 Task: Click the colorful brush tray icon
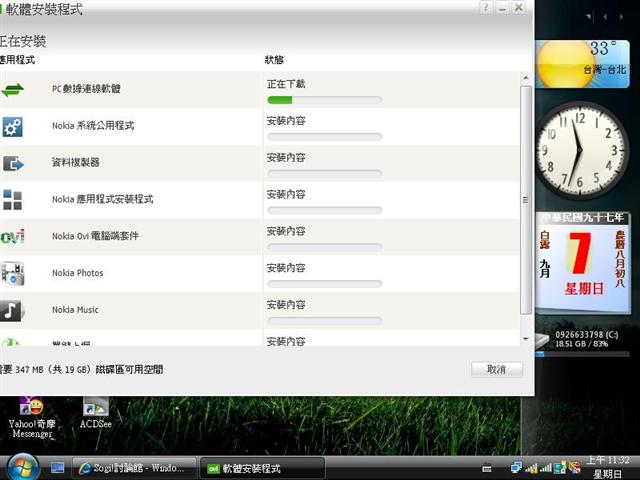574,467
